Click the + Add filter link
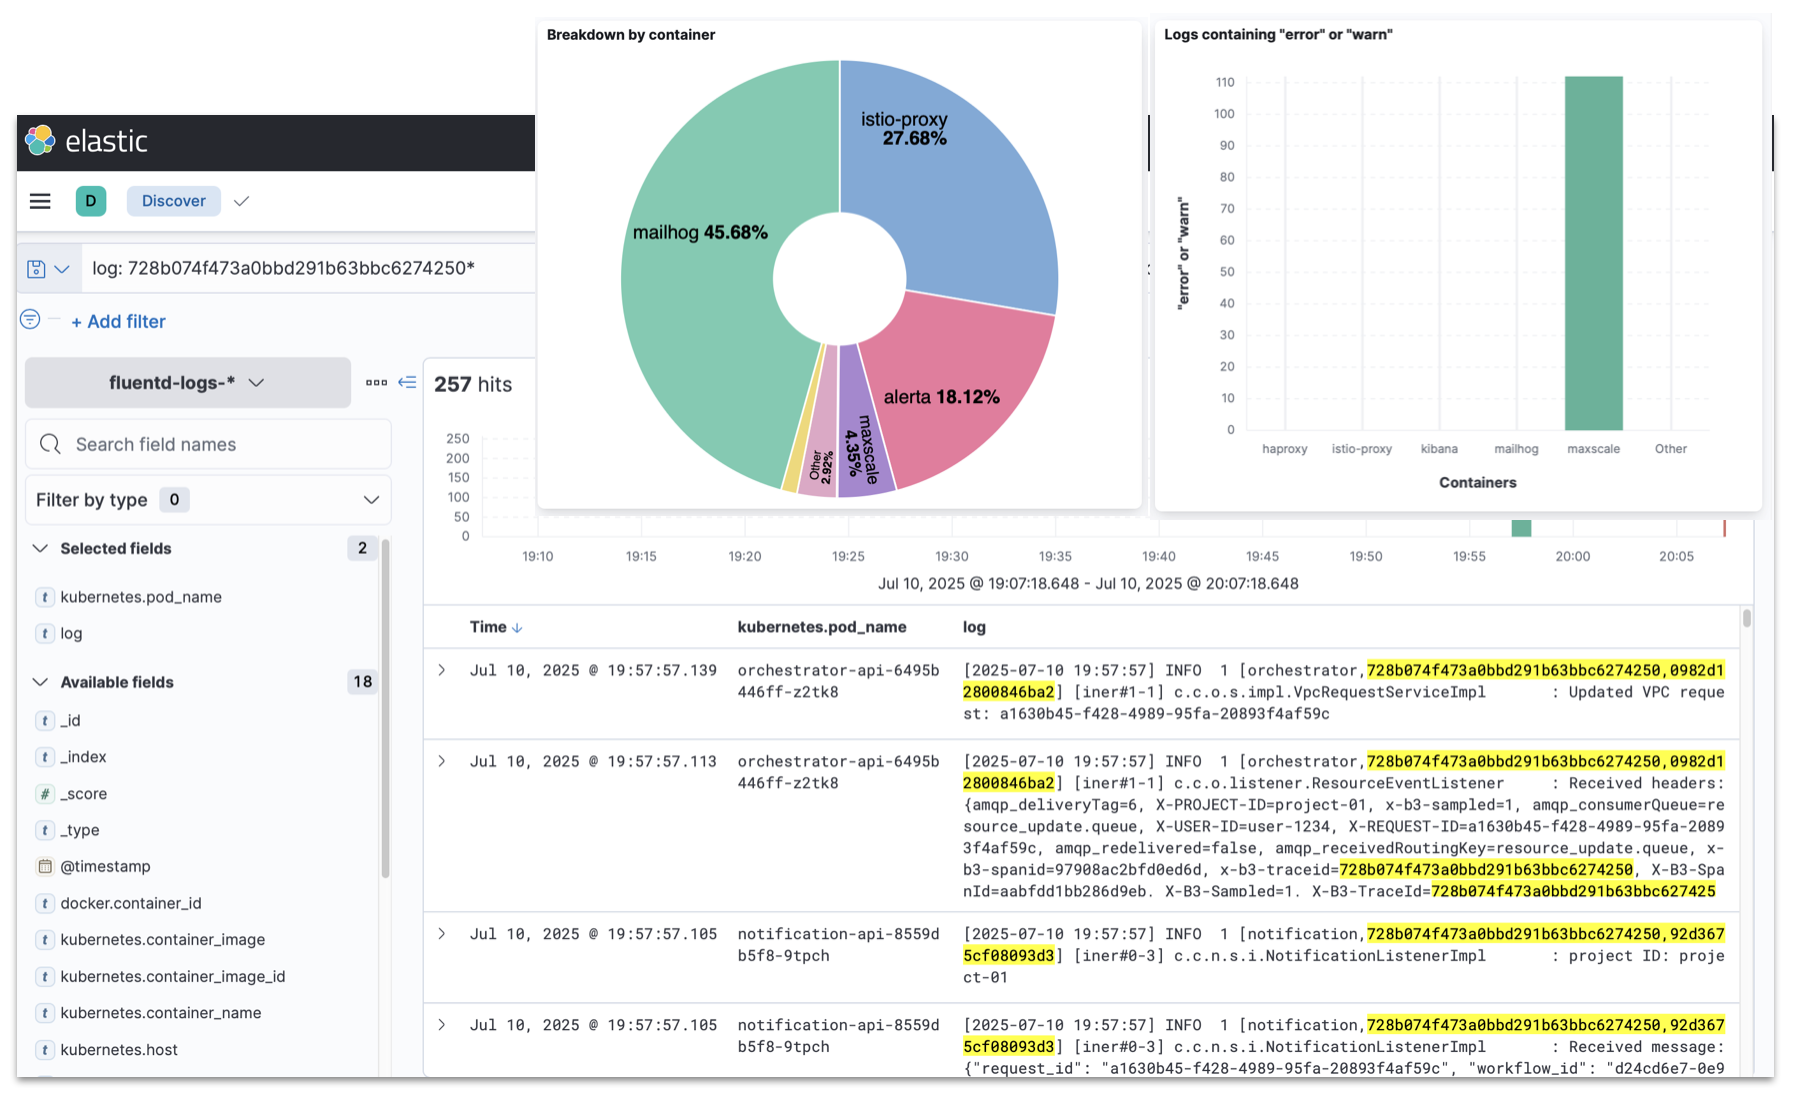The image size is (1798, 1096). click(118, 320)
